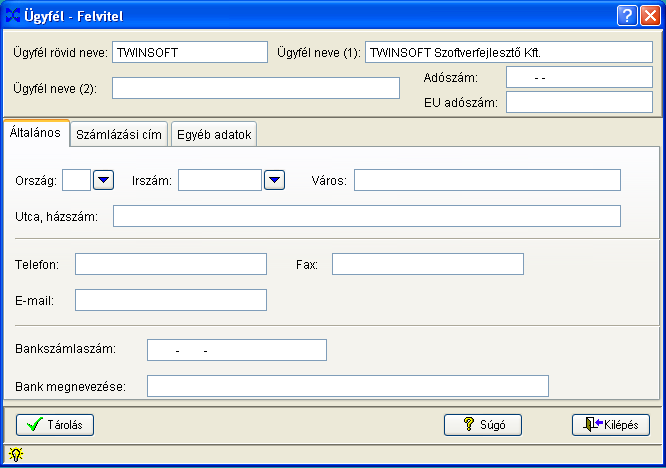Image resolution: width=666 pixels, height=468 pixels.
Task: Open help with the Súgó button
Action: [x=483, y=425]
